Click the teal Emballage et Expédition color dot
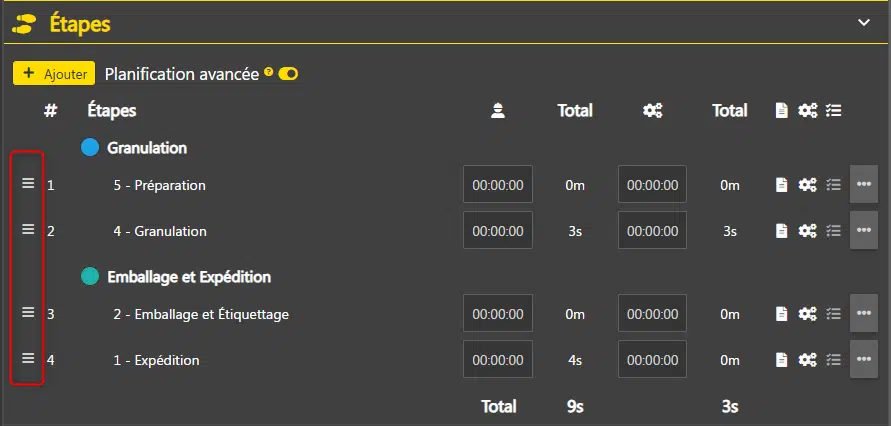The image size is (891, 426). [90, 276]
